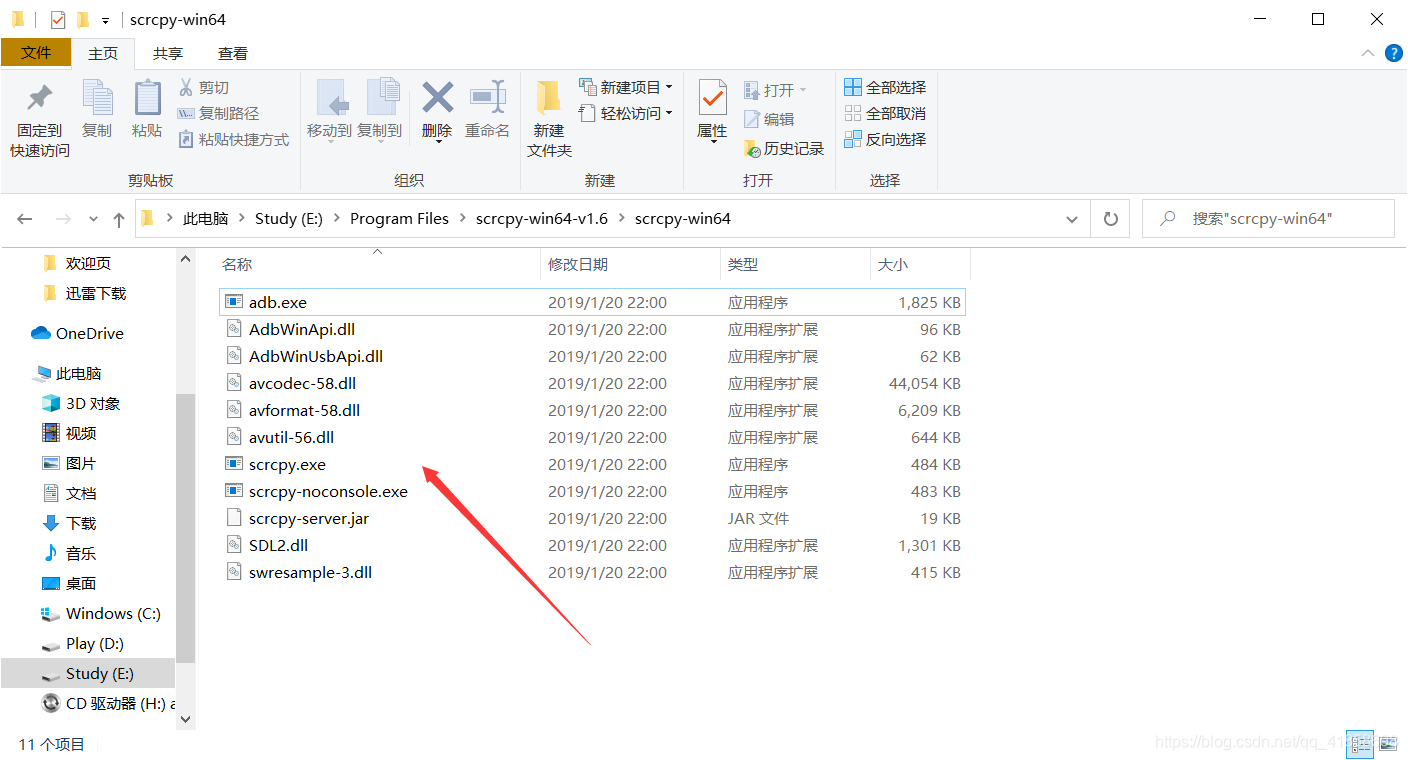The height and width of the screenshot is (760, 1408).
Task: Open the Quick Access Toolbar customize dropdown
Action: (105, 20)
